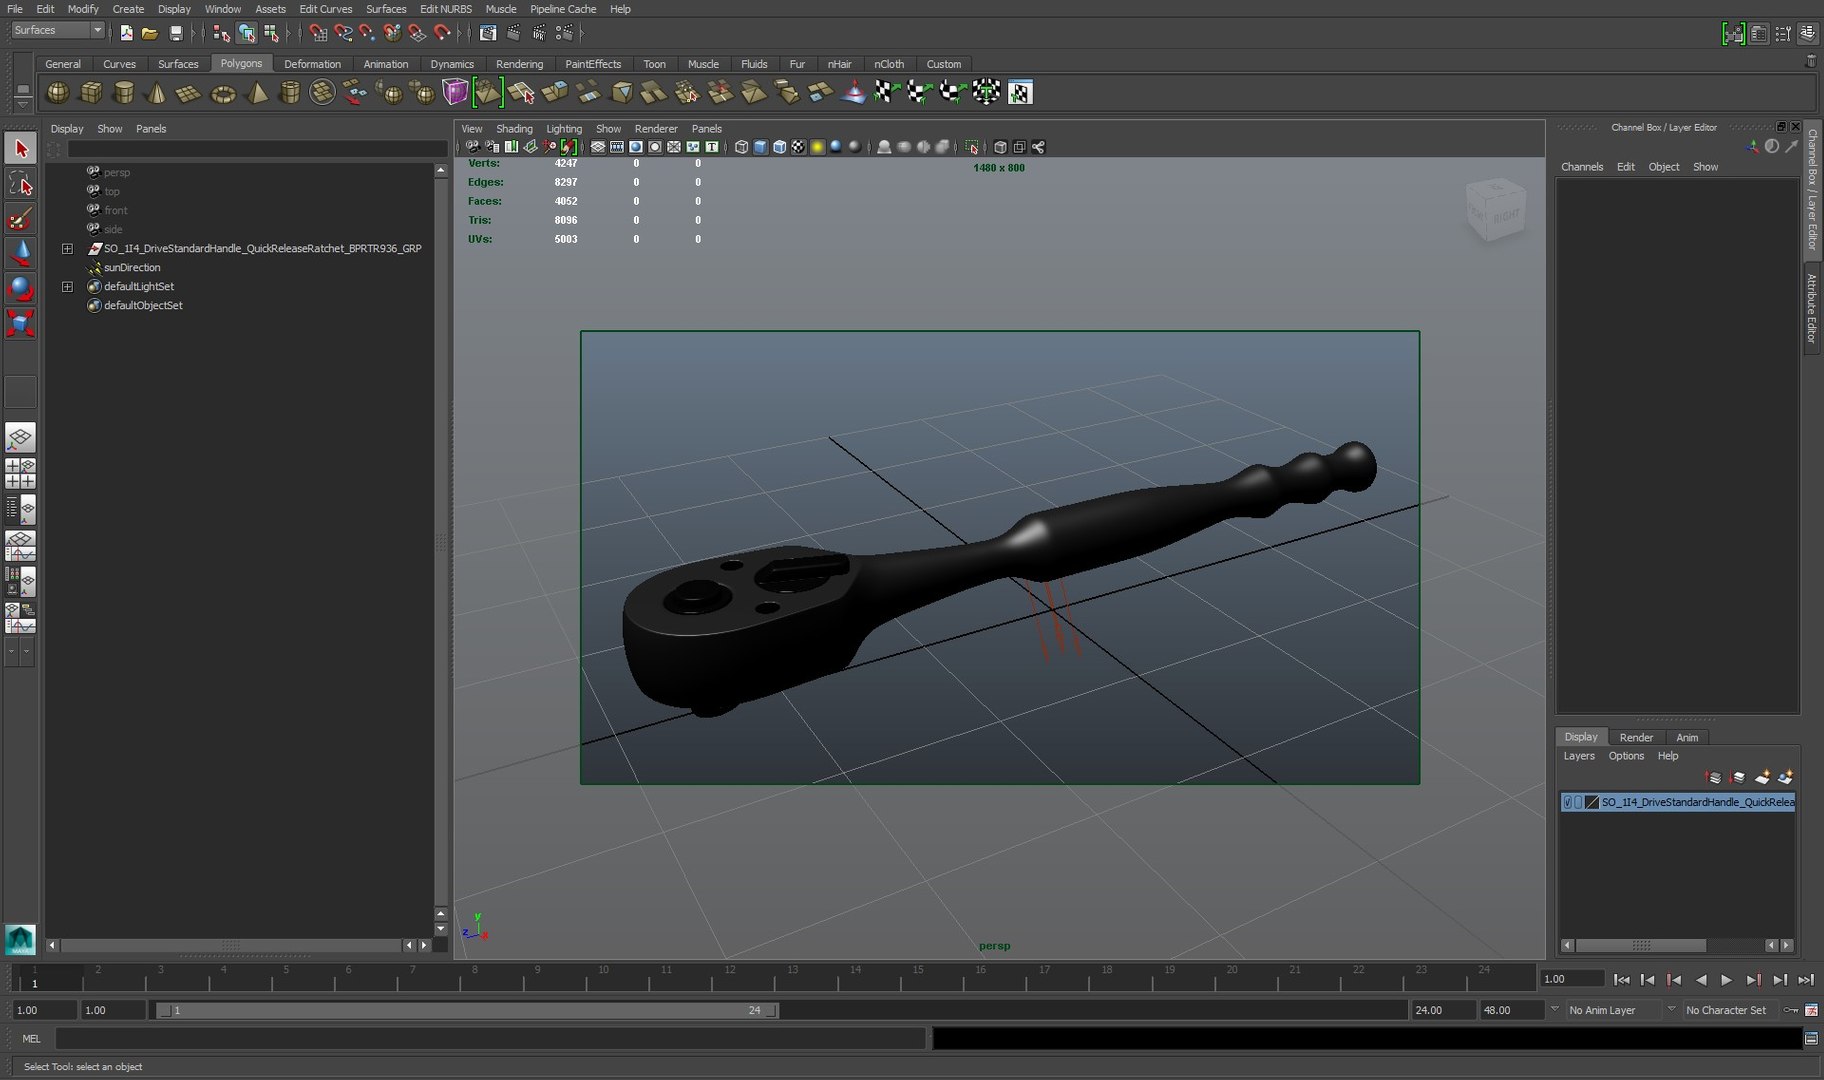Click the new scene icon
The height and width of the screenshot is (1080, 1824).
[126, 33]
